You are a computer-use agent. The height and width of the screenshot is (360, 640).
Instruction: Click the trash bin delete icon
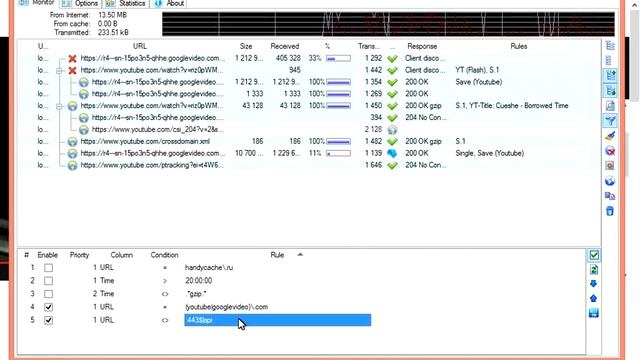[610, 211]
